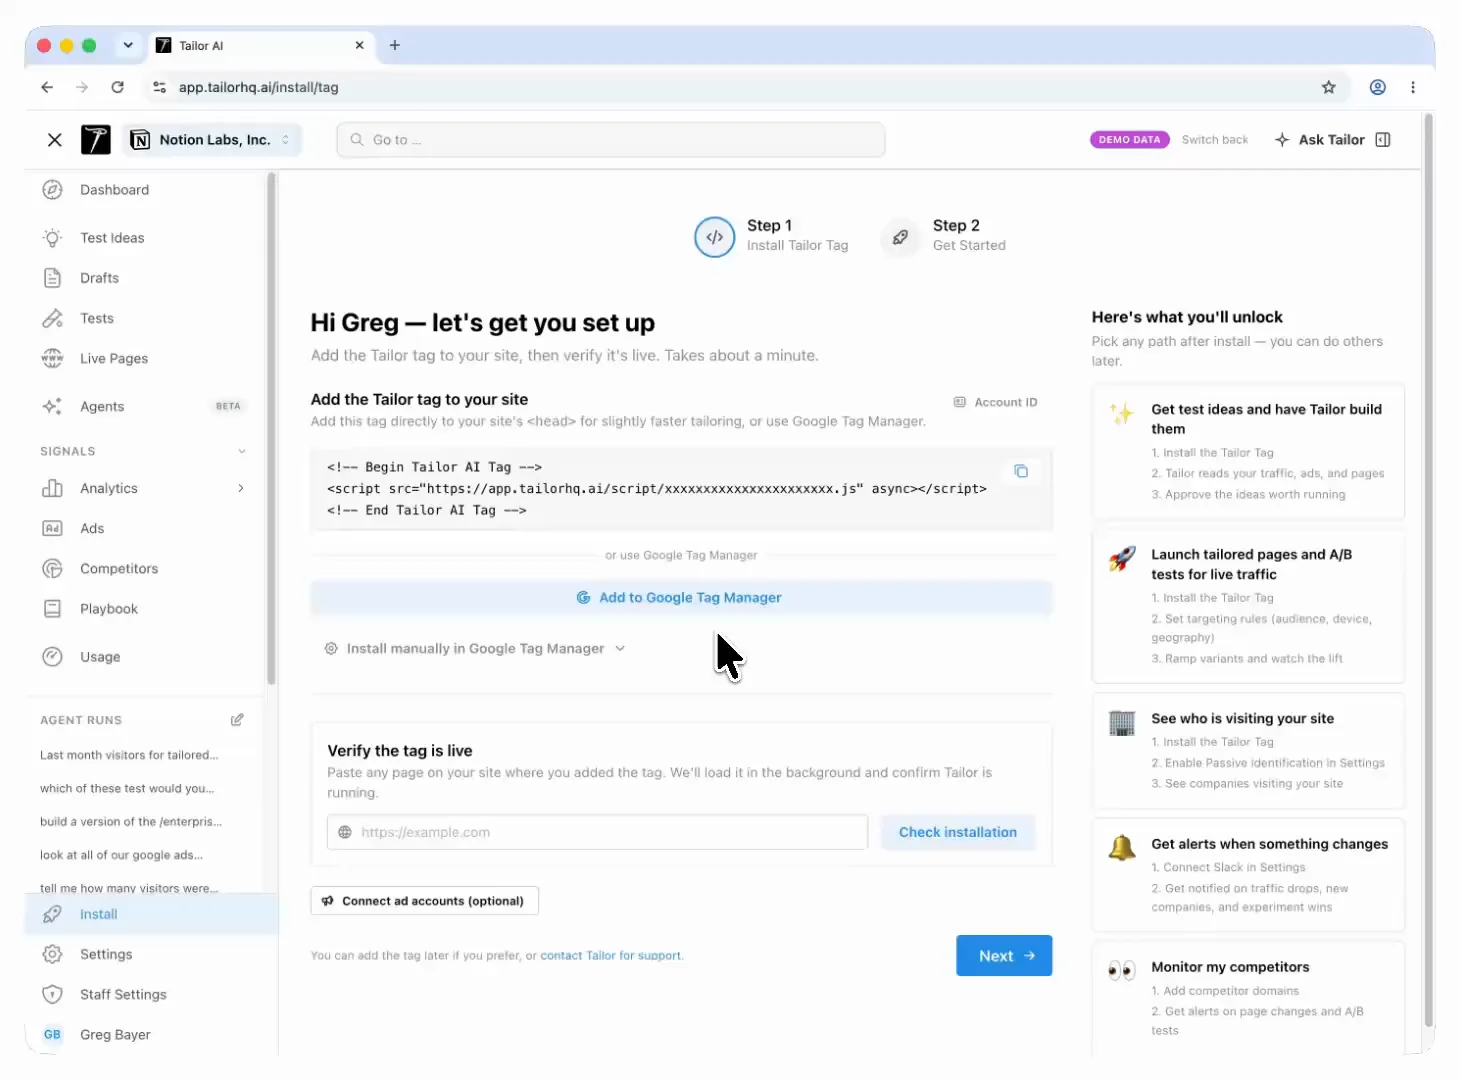
Task: Click the sidebar vertical scrollbar
Action: [x=271, y=430]
